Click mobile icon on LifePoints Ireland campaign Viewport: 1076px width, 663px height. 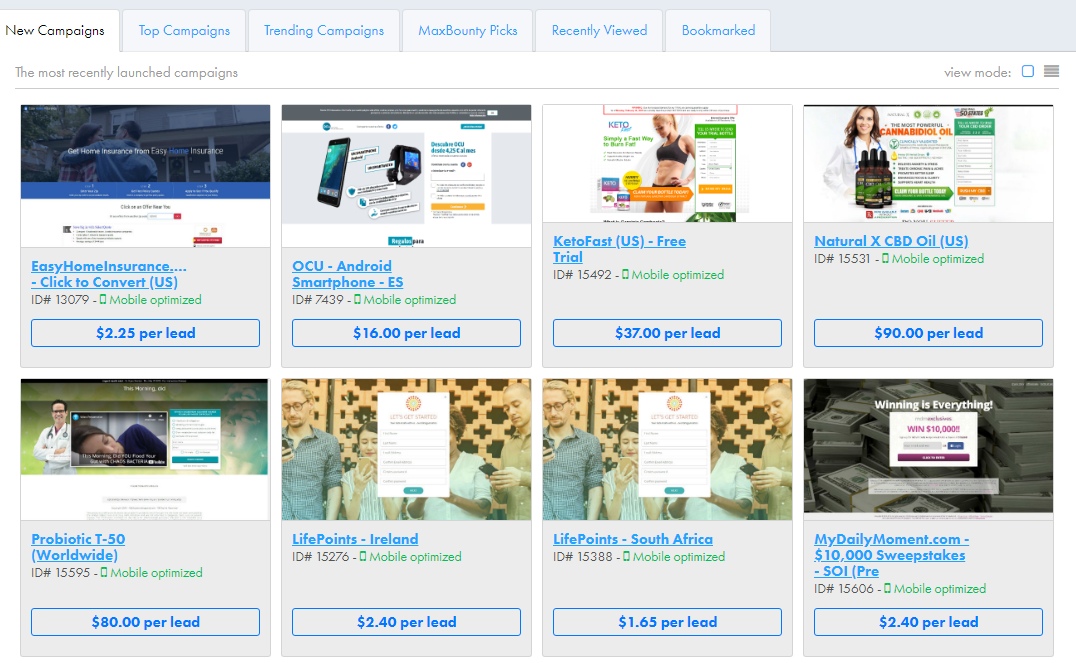[x=363, y=557]
